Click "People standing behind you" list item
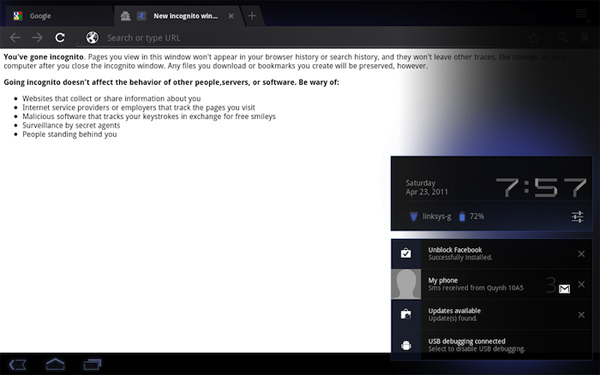600x375 pixels. pos(70,134)
